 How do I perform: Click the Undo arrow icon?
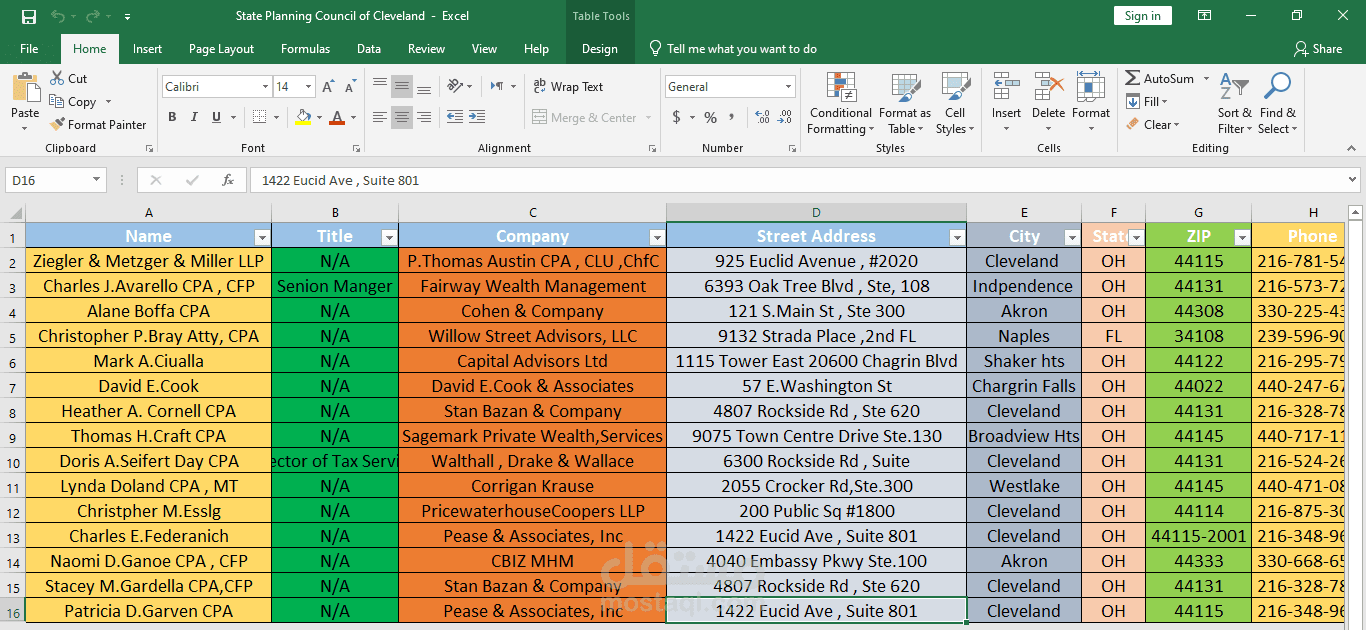(58, 16)
